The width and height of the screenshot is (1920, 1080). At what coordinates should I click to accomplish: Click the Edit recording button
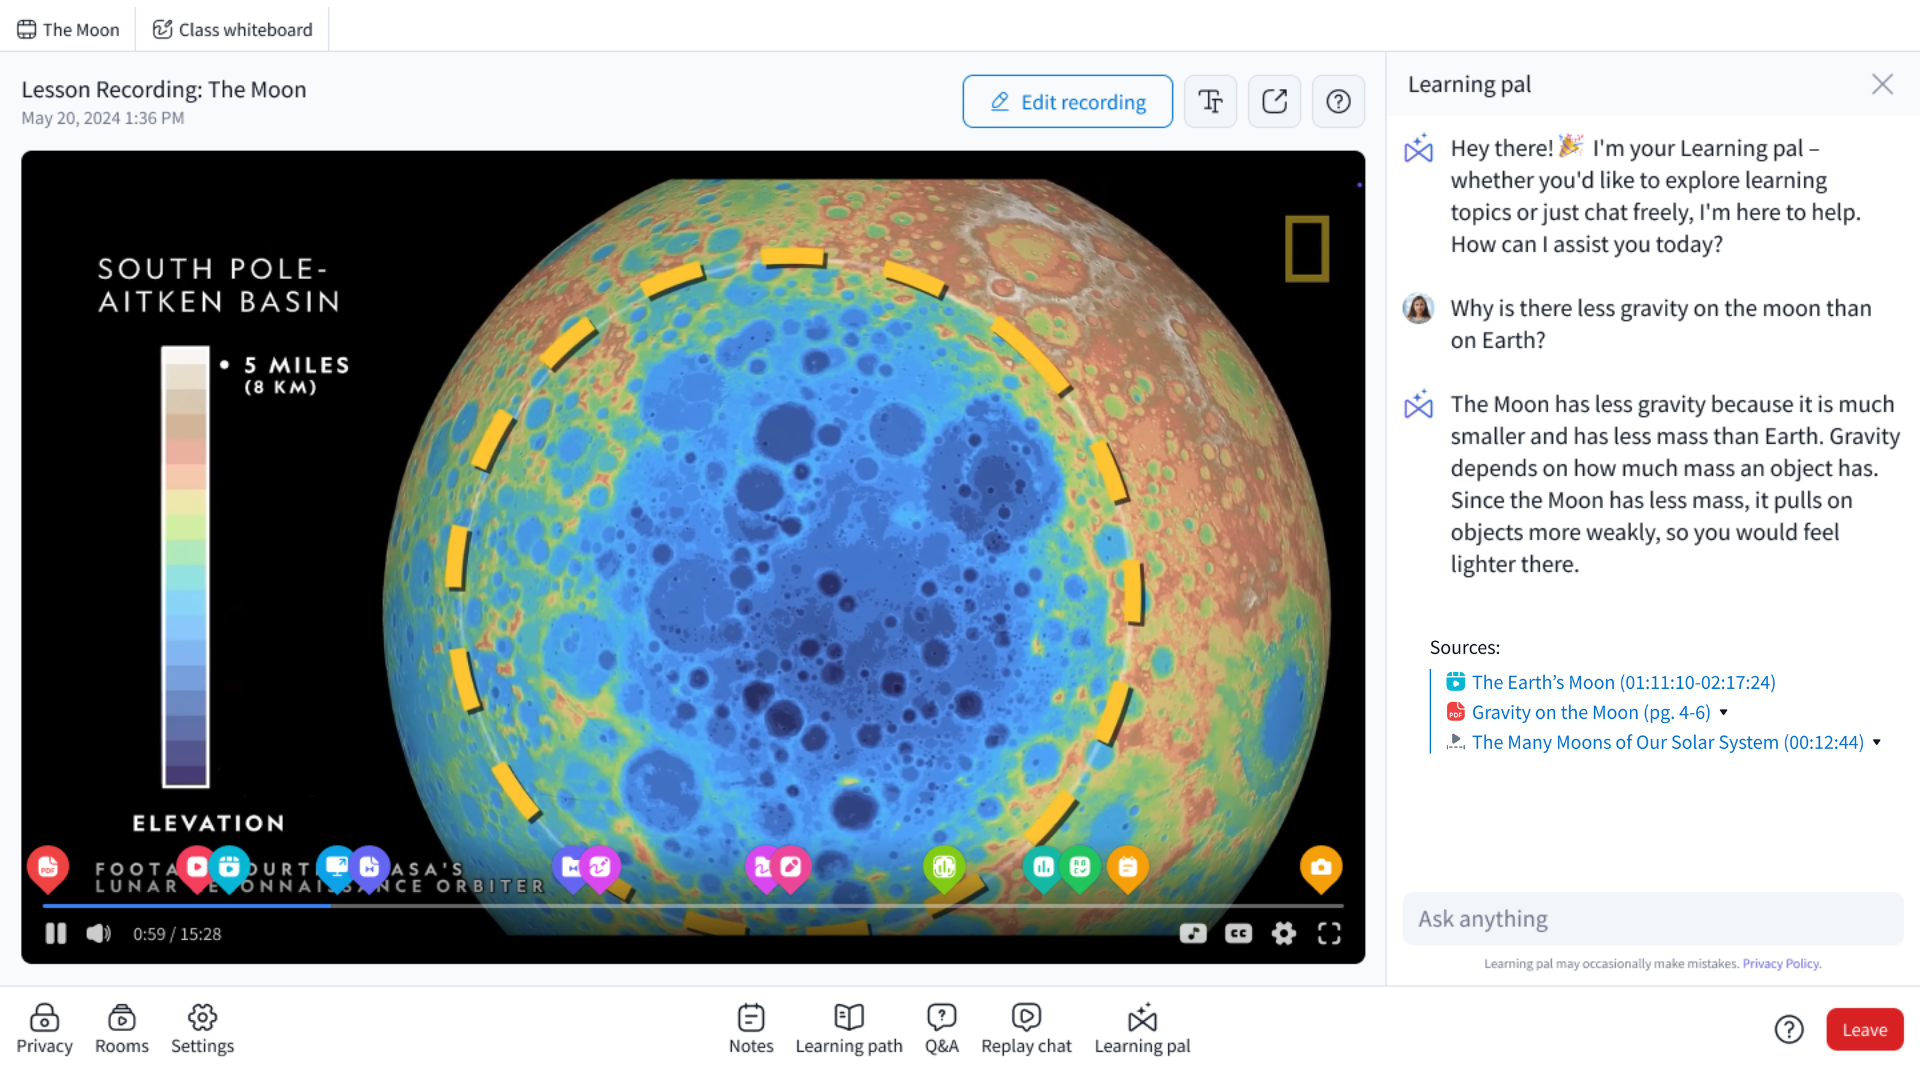coord(1067,101)
